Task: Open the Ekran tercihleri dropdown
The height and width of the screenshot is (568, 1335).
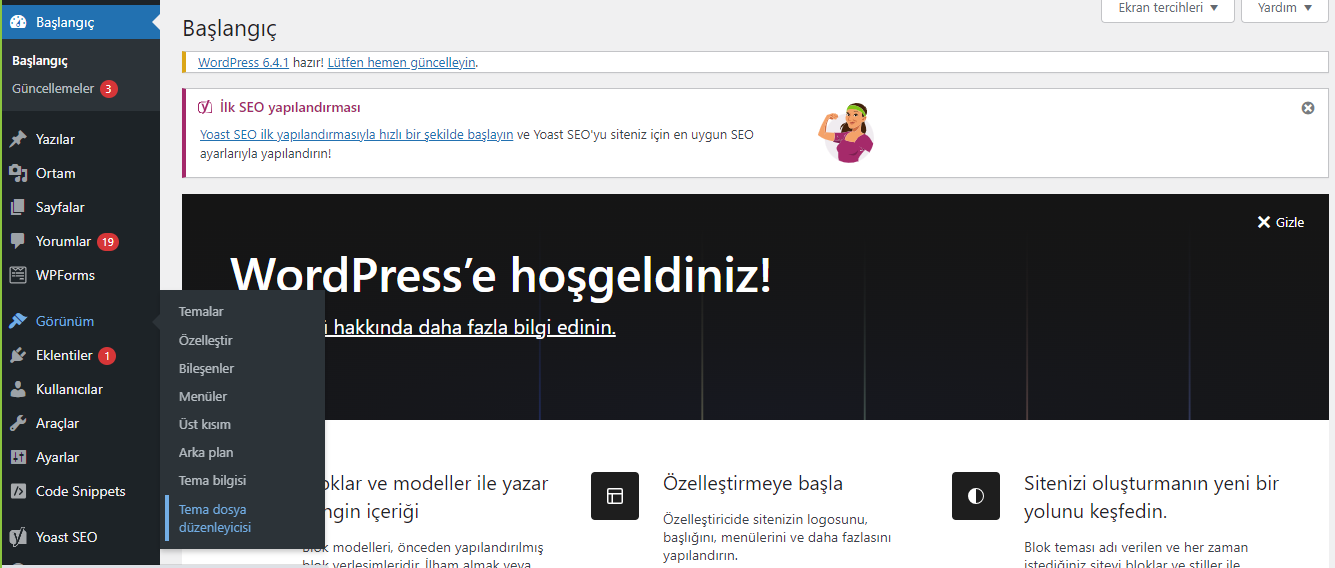Action: point(1168,8)
